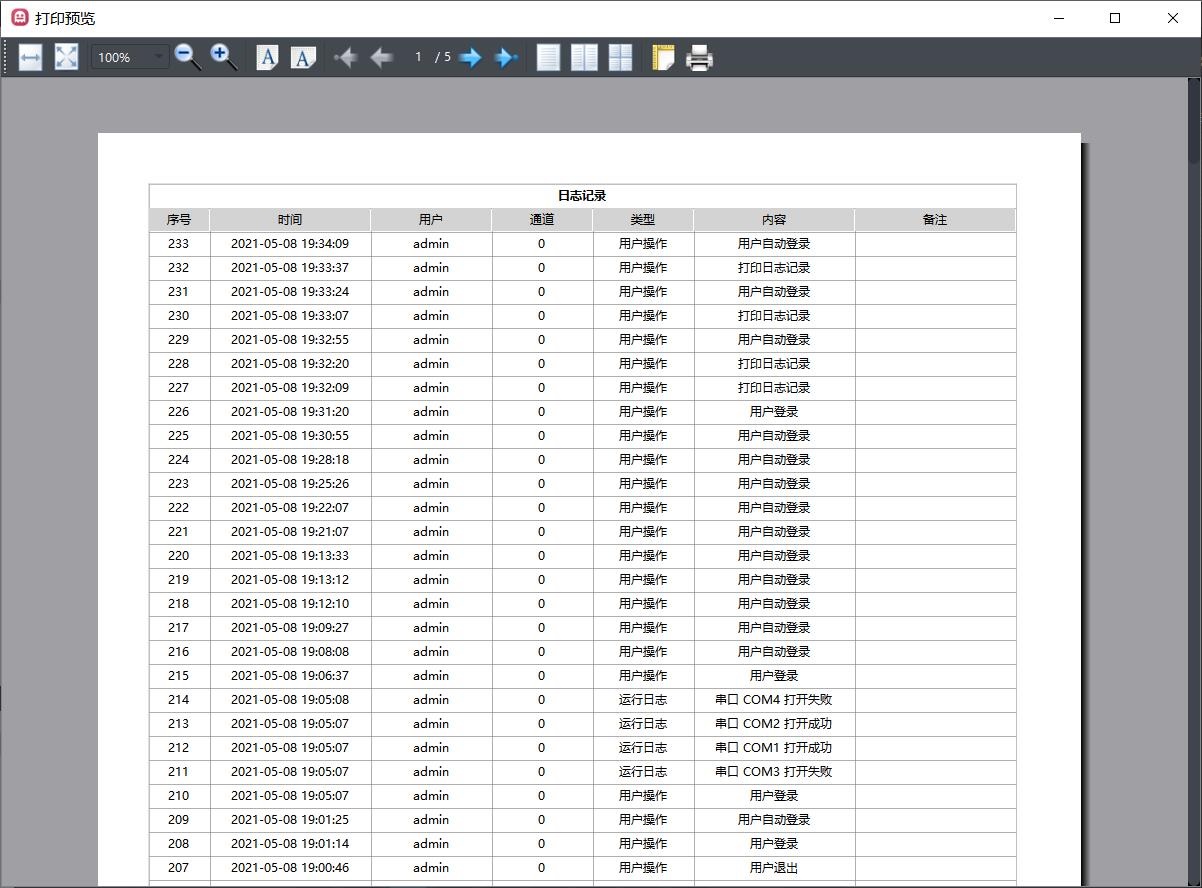The height and width of the screenshot is (888, 1202).
Task: Switch to portrait page orientation
Action: [267, 58]
